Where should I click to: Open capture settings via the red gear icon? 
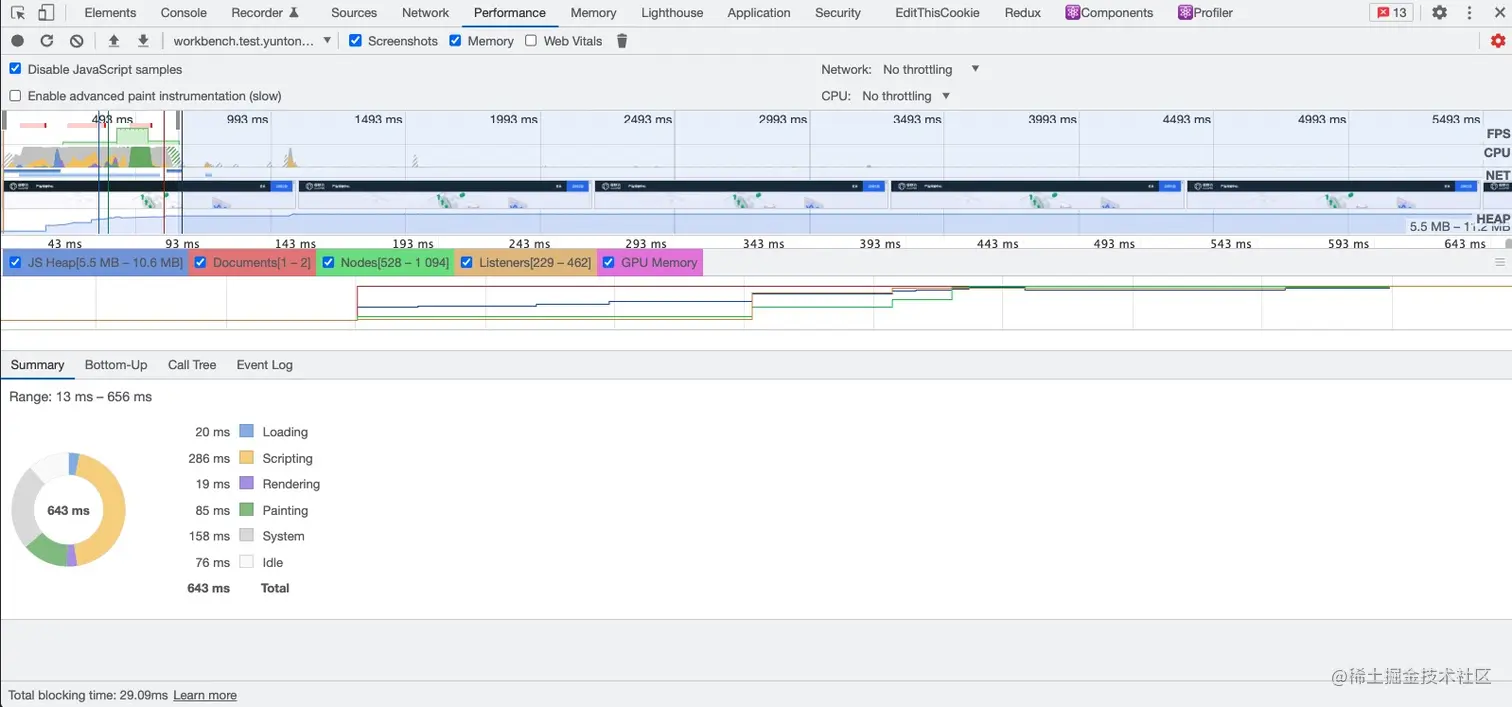(x=1497, y=41)
